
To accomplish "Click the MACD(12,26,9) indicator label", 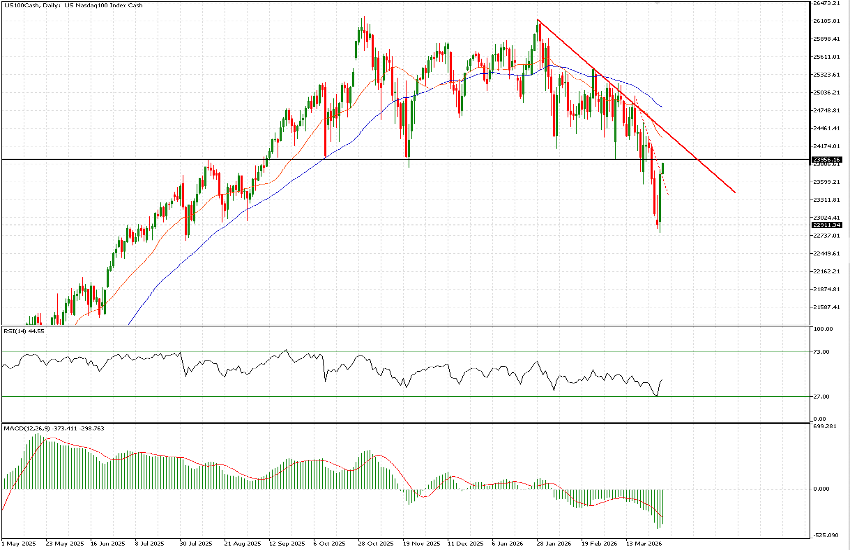I will [36, 428].
